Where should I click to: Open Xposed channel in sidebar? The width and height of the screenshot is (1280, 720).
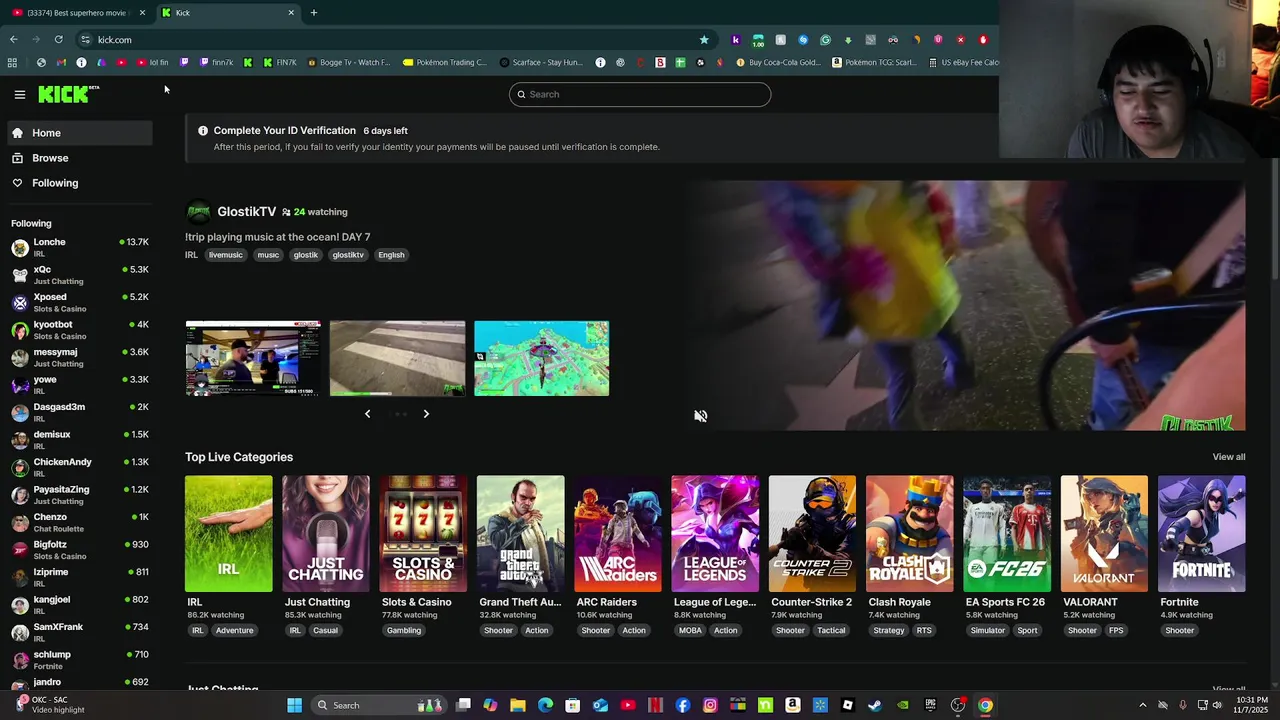pyautogui.click(x=78, y=302)
